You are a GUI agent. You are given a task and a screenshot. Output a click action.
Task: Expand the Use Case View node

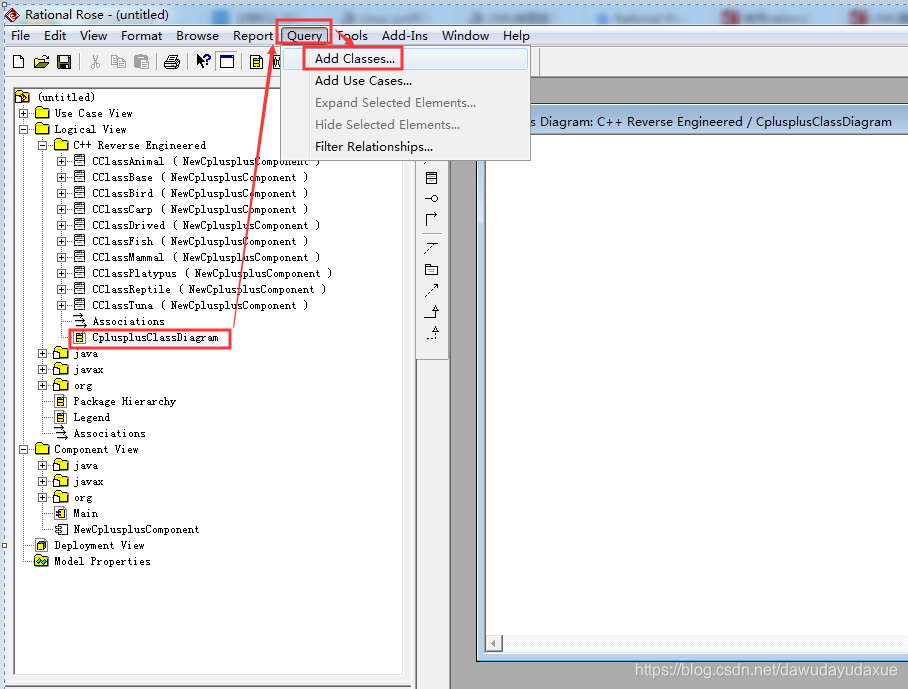[x=24, y=113]
